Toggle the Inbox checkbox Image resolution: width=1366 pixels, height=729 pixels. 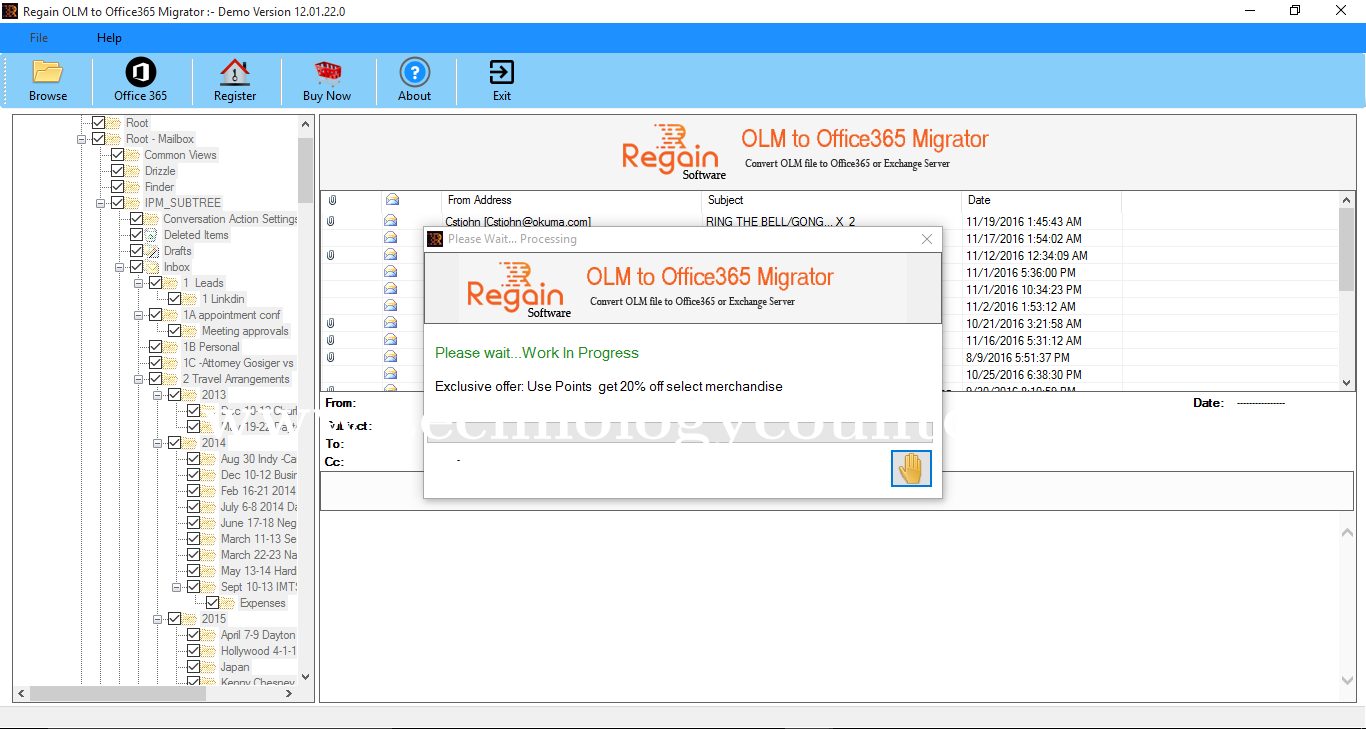pyautogui.click(x=137, y=267)
